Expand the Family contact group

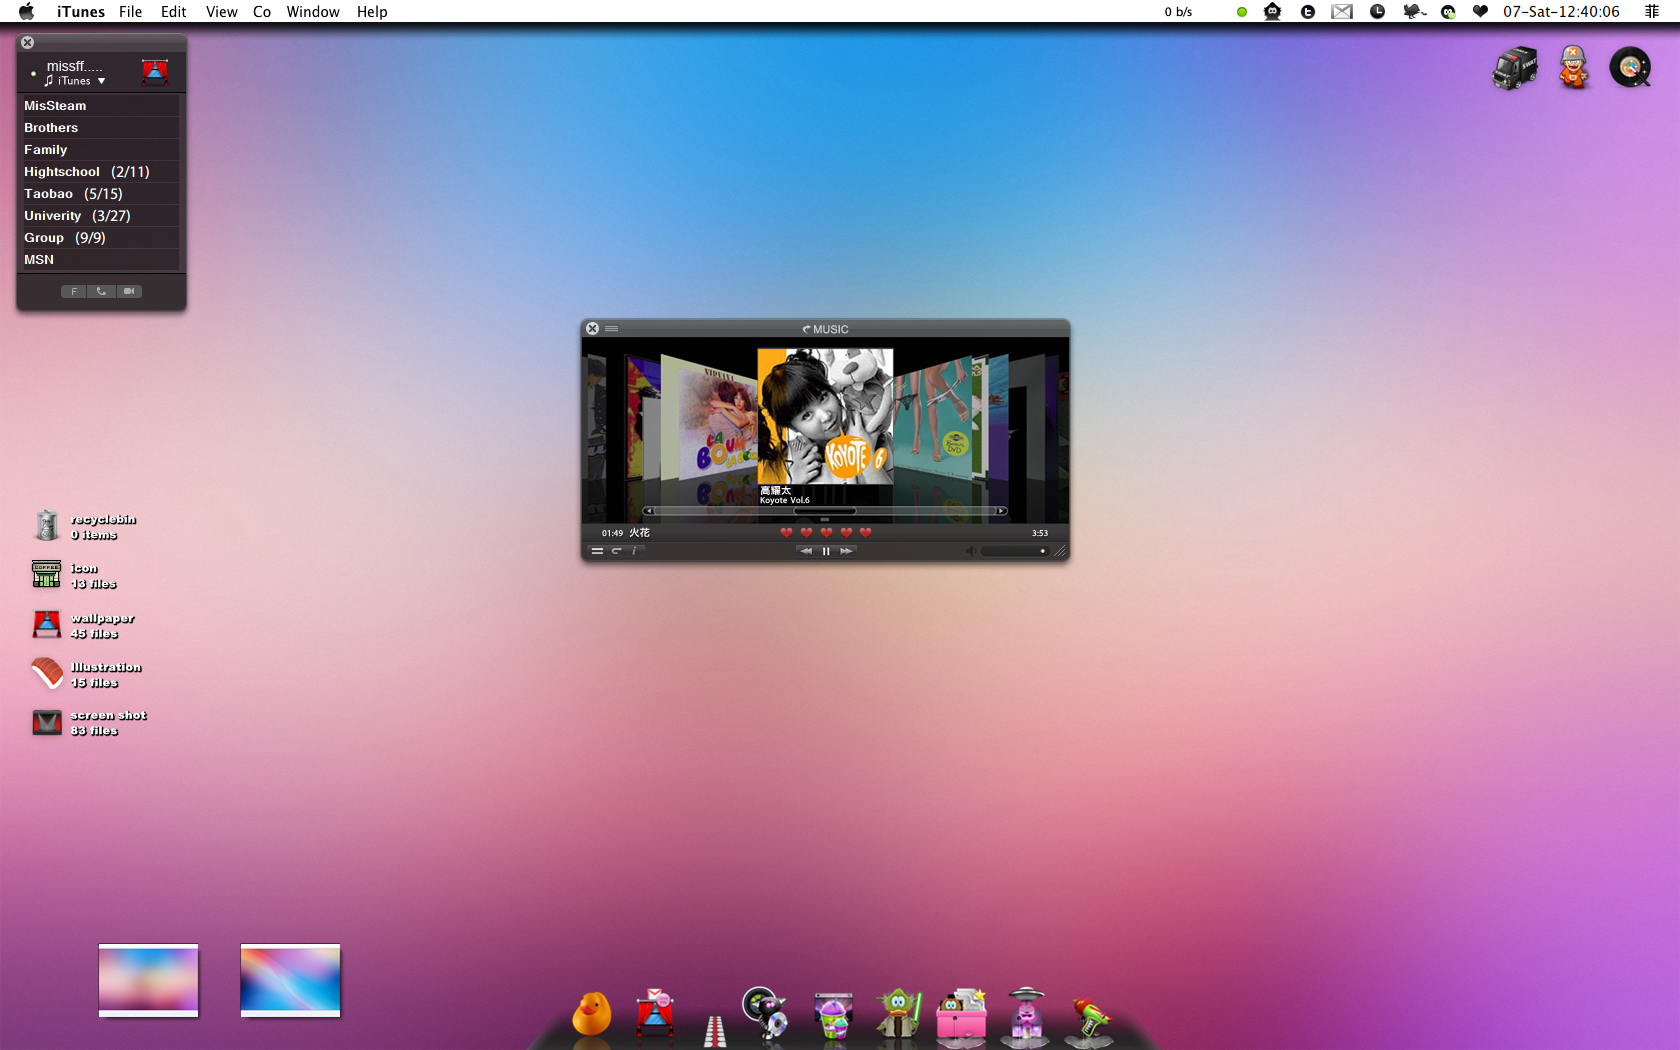(99, 150)
